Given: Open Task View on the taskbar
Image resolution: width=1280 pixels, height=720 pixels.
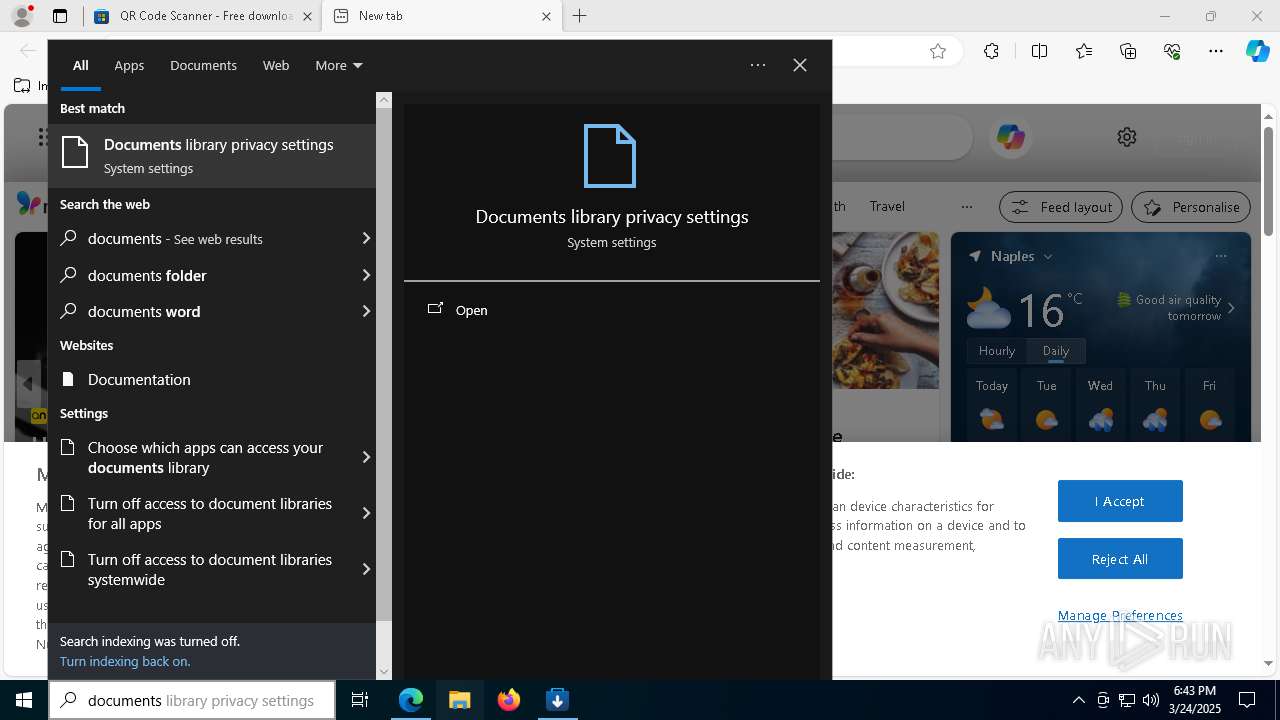Looking at the screenshot, I should click(x=360, y=700).
